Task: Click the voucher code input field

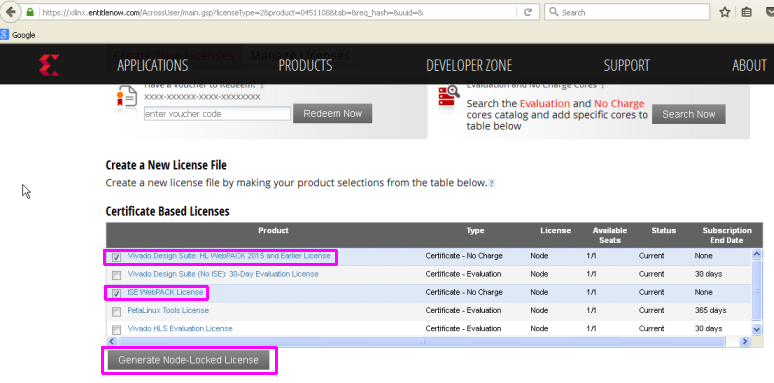Action: pyautogui.click(x=217, y=114)
